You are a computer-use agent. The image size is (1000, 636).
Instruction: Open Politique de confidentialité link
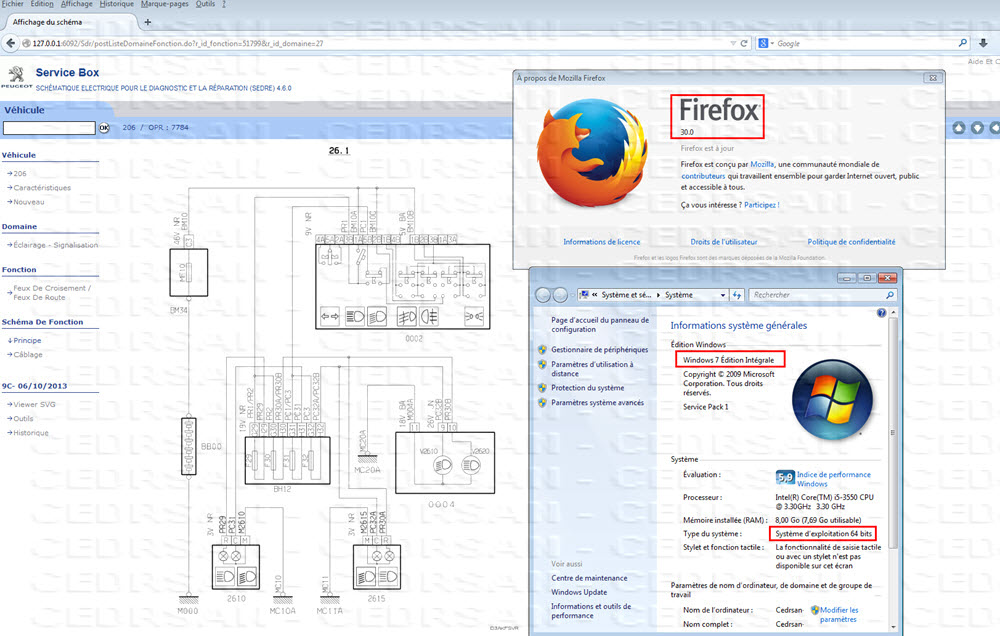(851, 242)
